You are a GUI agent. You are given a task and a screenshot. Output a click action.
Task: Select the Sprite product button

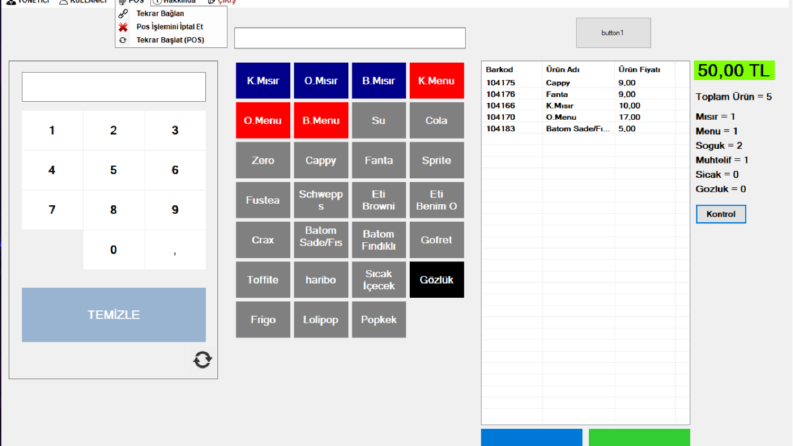(436, 160)
